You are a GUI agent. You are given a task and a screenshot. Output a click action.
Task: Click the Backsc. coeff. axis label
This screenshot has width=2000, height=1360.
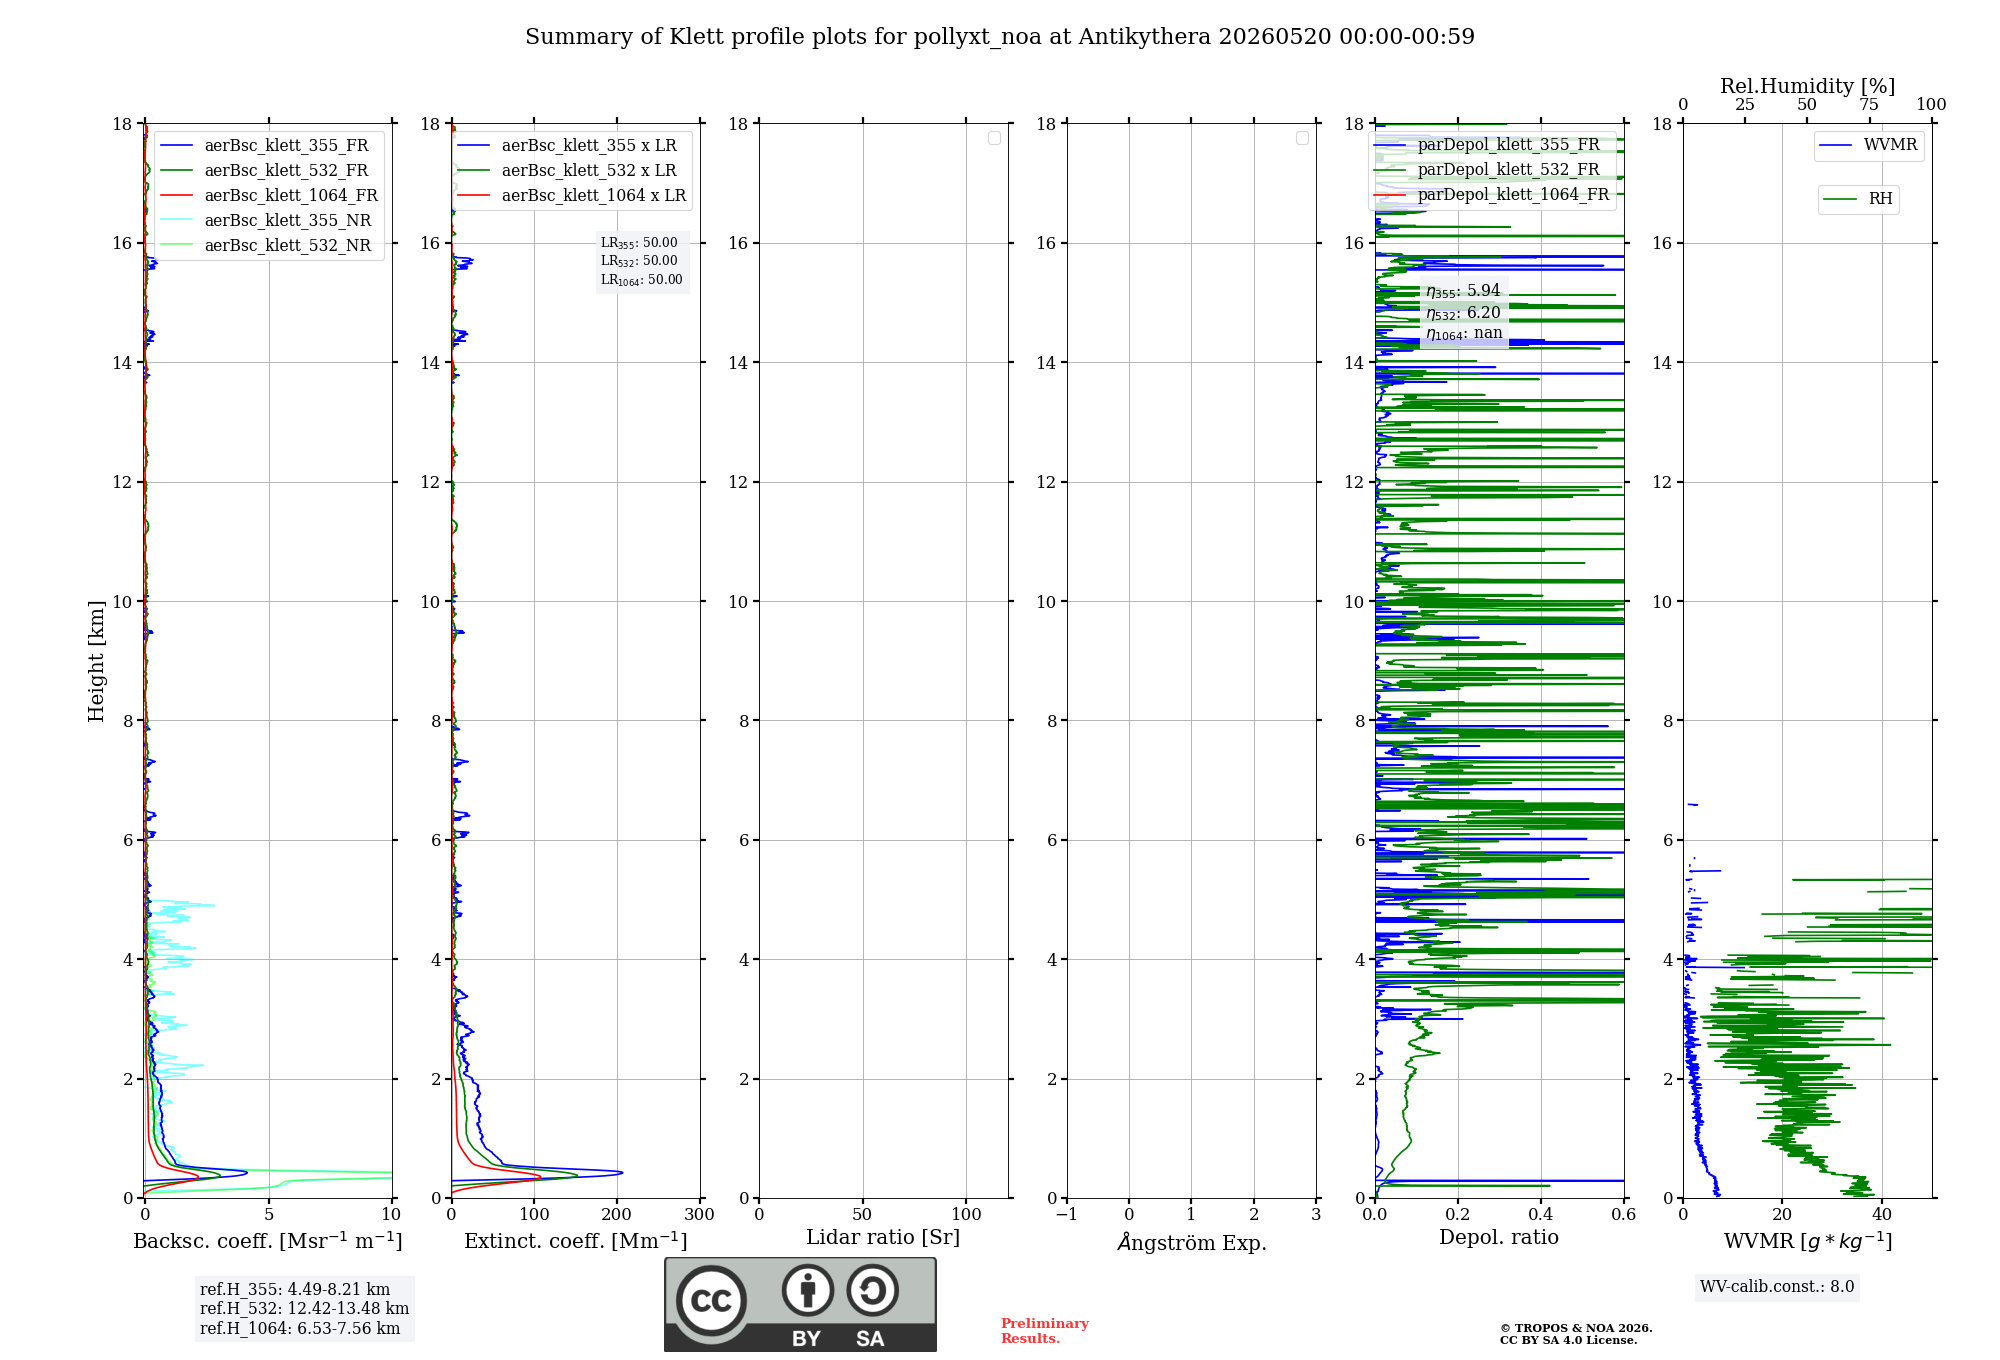(268, 1241)
